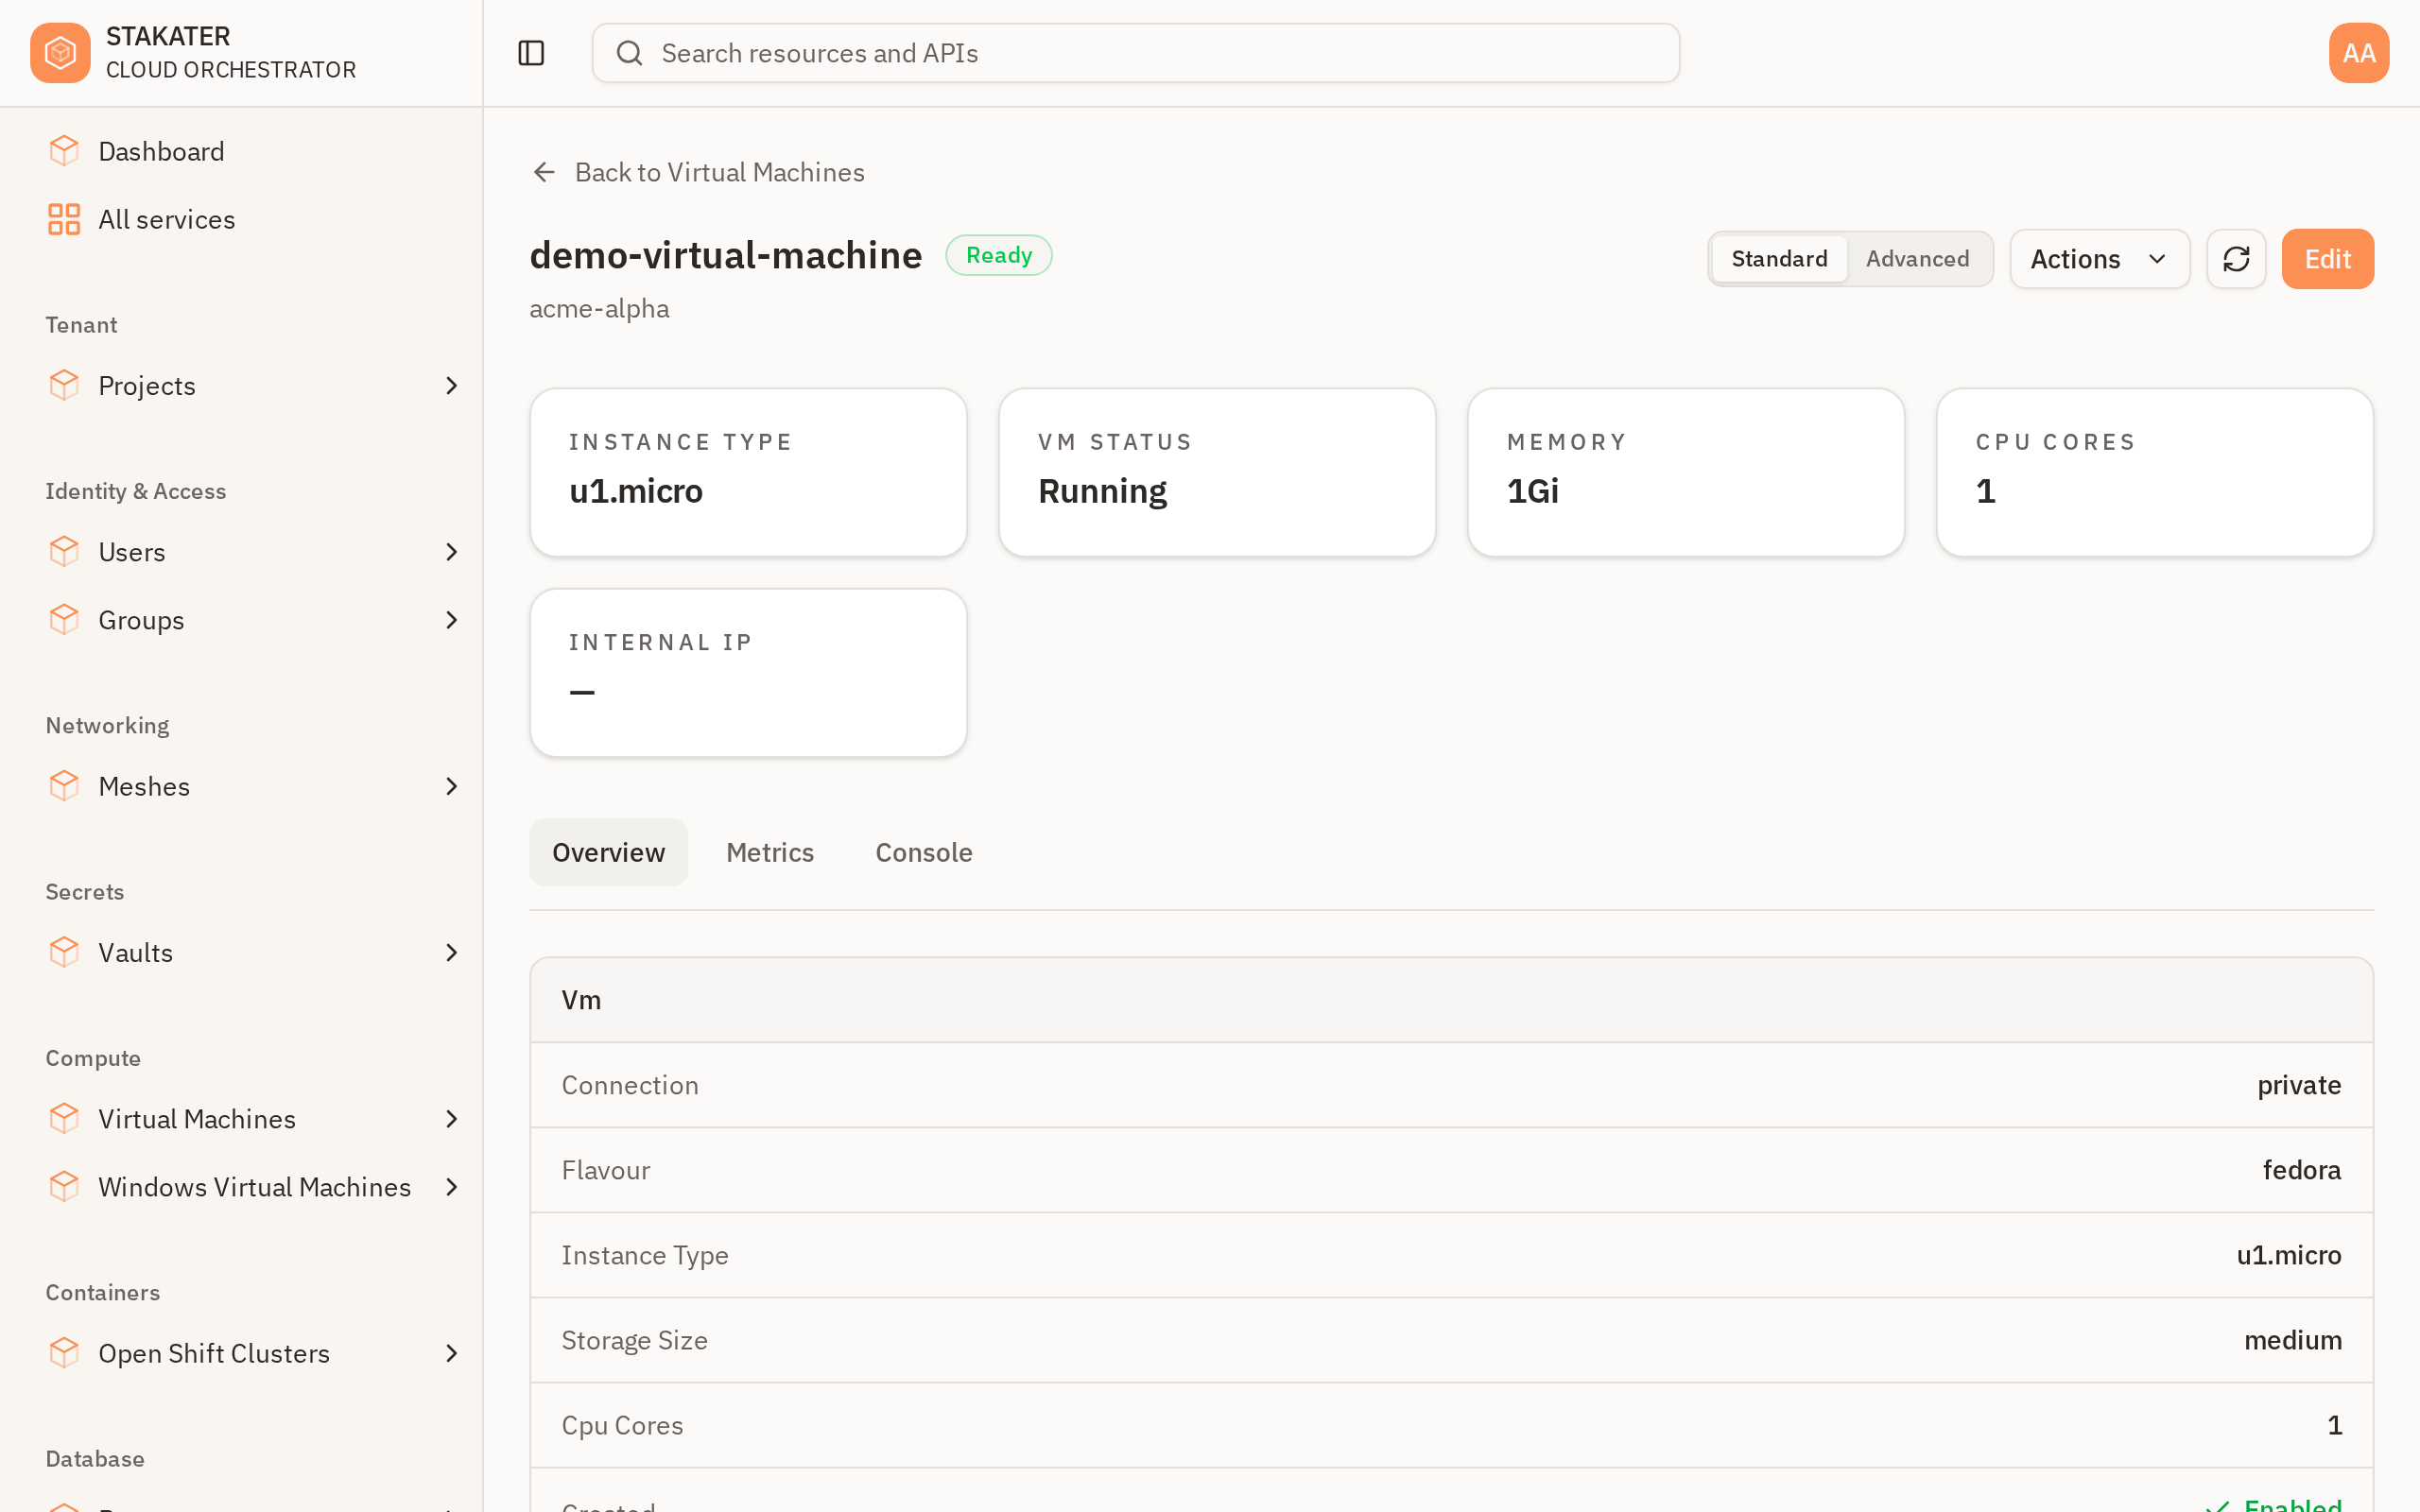Refresh the virtual machine details
Image resolution: width=2420 pixels, height=1512 pixels.
(2236, 259)
